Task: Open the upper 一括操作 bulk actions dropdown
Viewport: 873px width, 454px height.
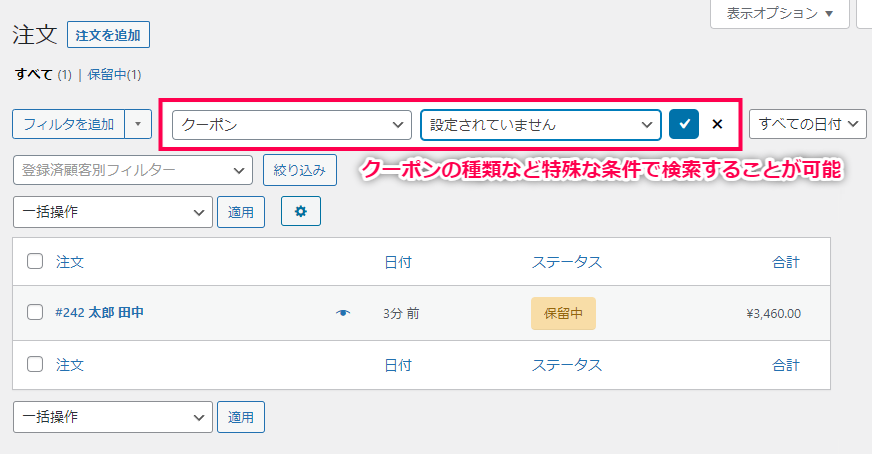Action: pos(112,212)
